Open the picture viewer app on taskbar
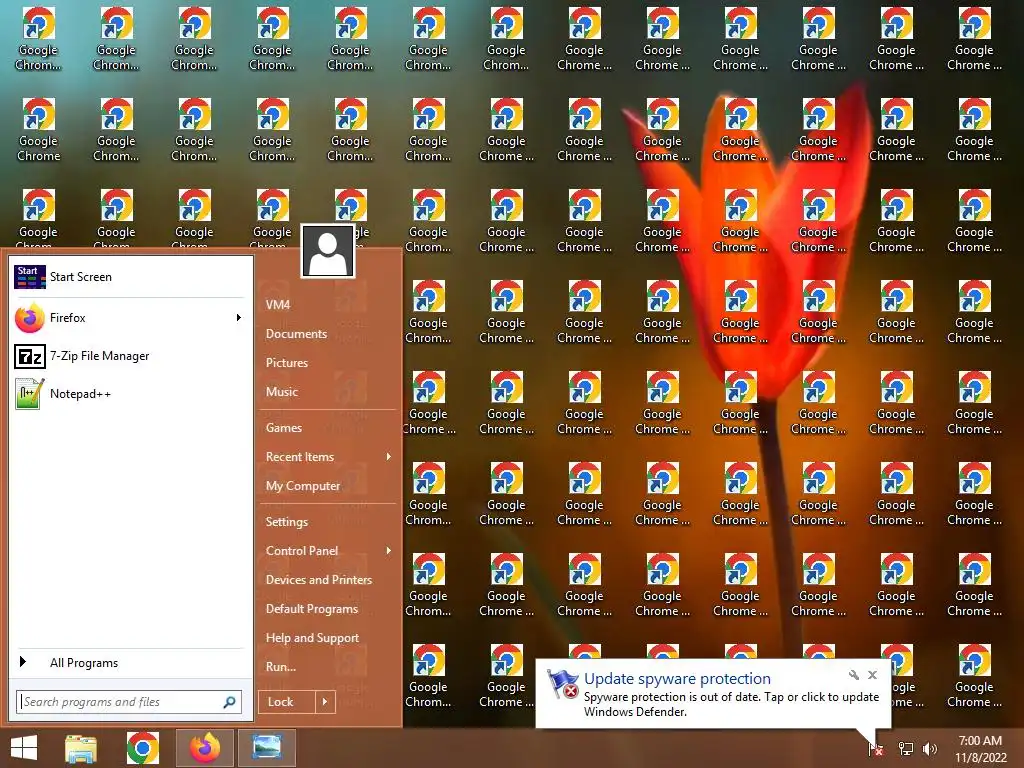Image resolution: width=1024 pixels, height=768 pixels. tap(266, 748)
